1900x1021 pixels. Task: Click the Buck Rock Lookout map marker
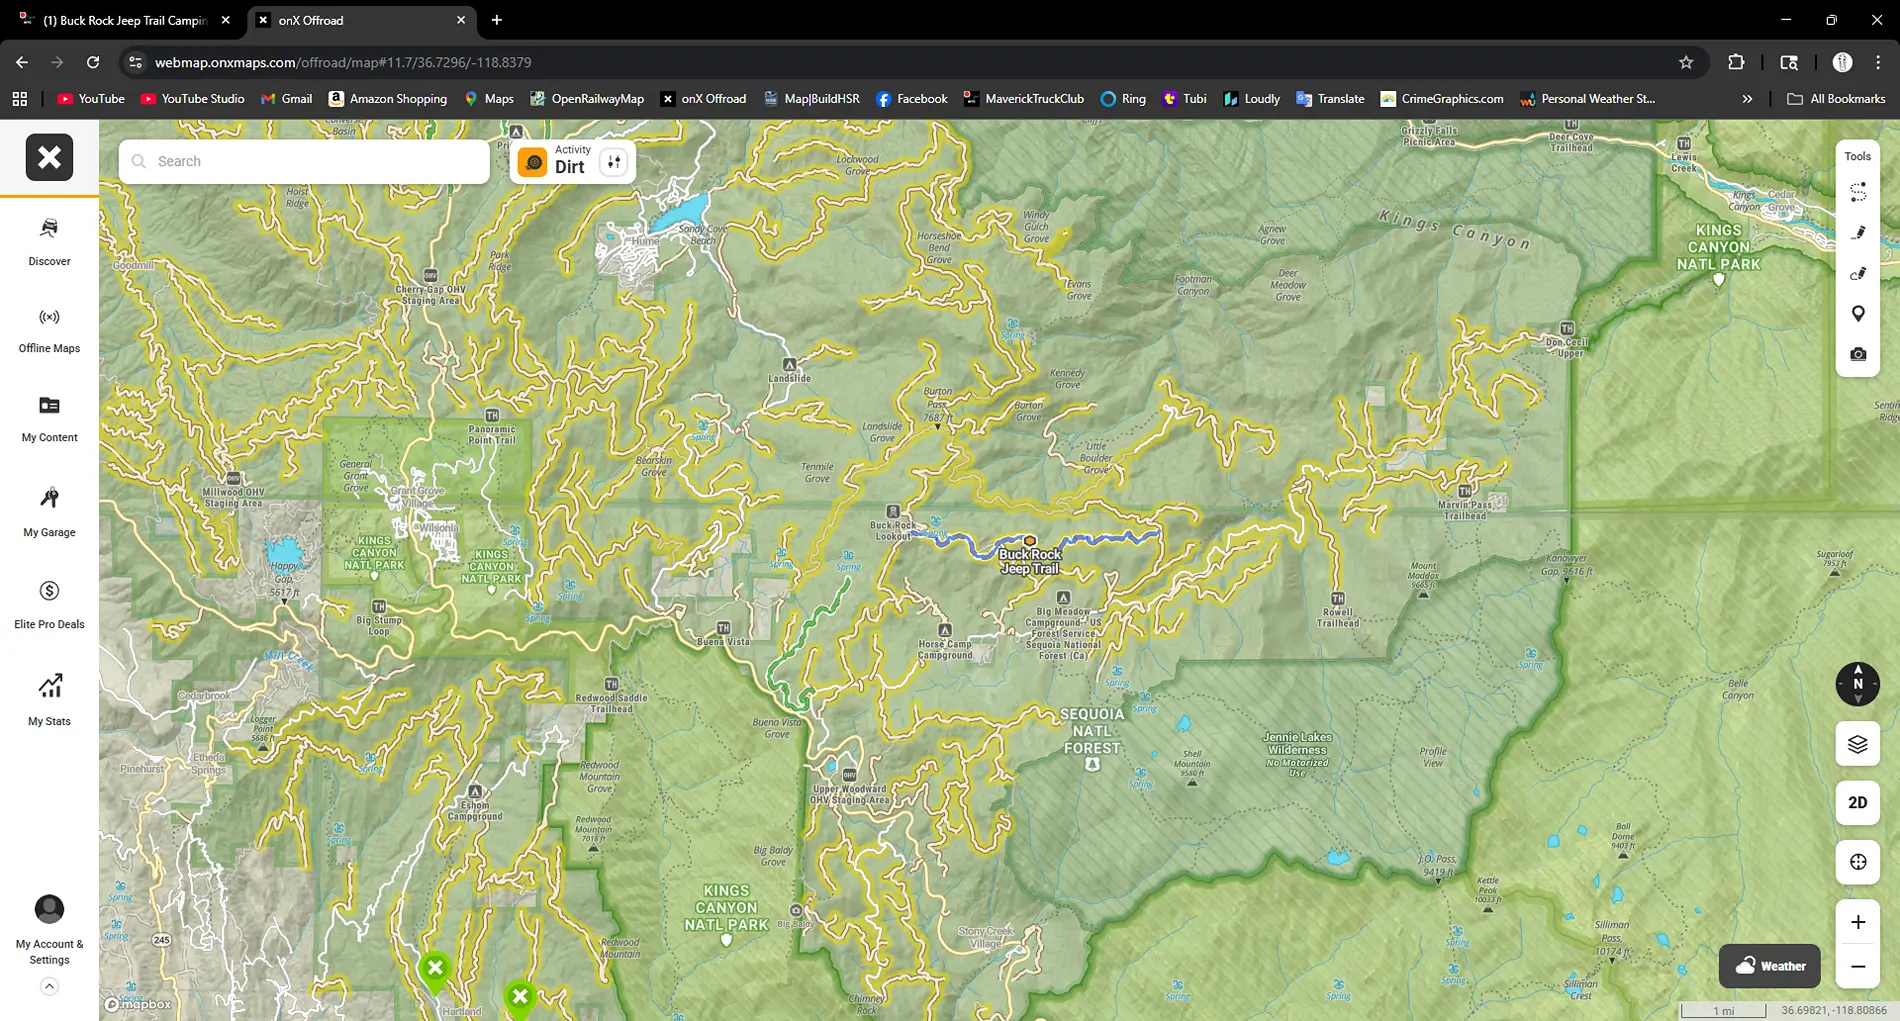click(x=893, y=512)
